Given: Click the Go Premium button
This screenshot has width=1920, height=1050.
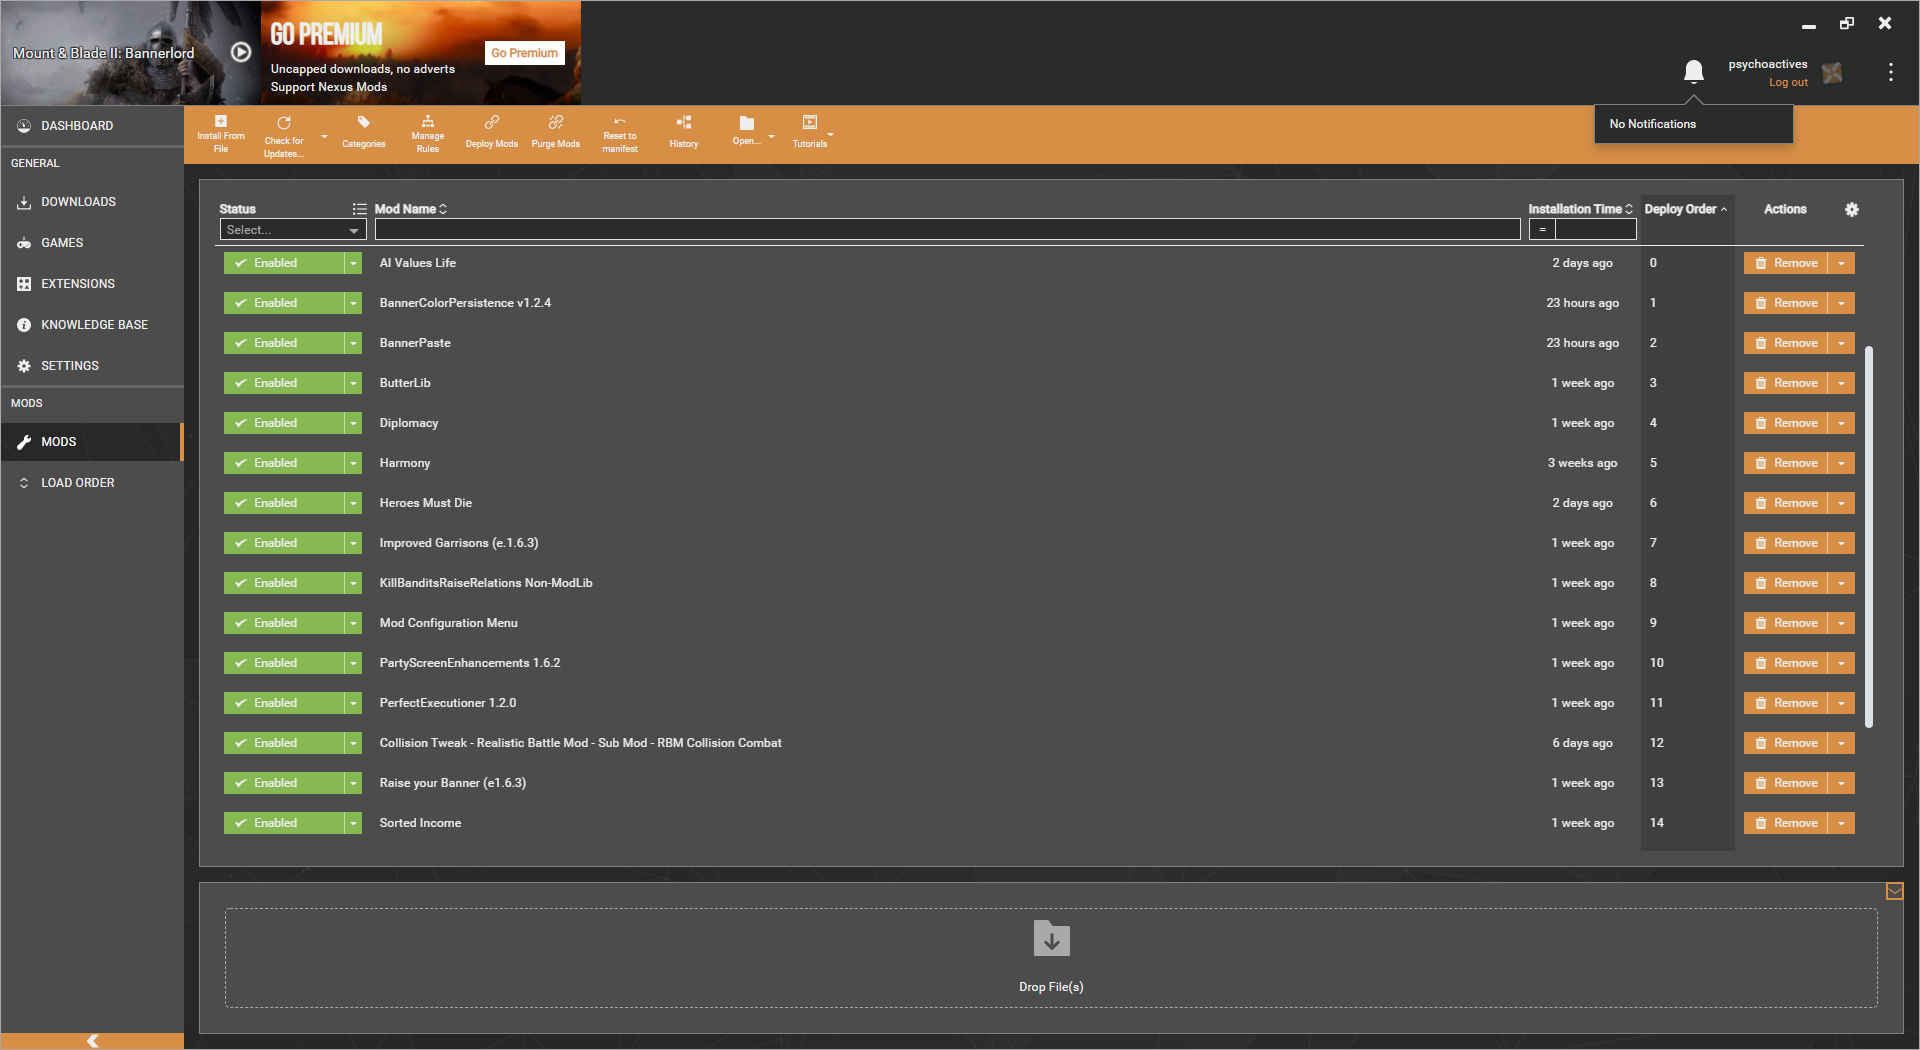Looking at the screenshot, I should click(x=524, y=53).
